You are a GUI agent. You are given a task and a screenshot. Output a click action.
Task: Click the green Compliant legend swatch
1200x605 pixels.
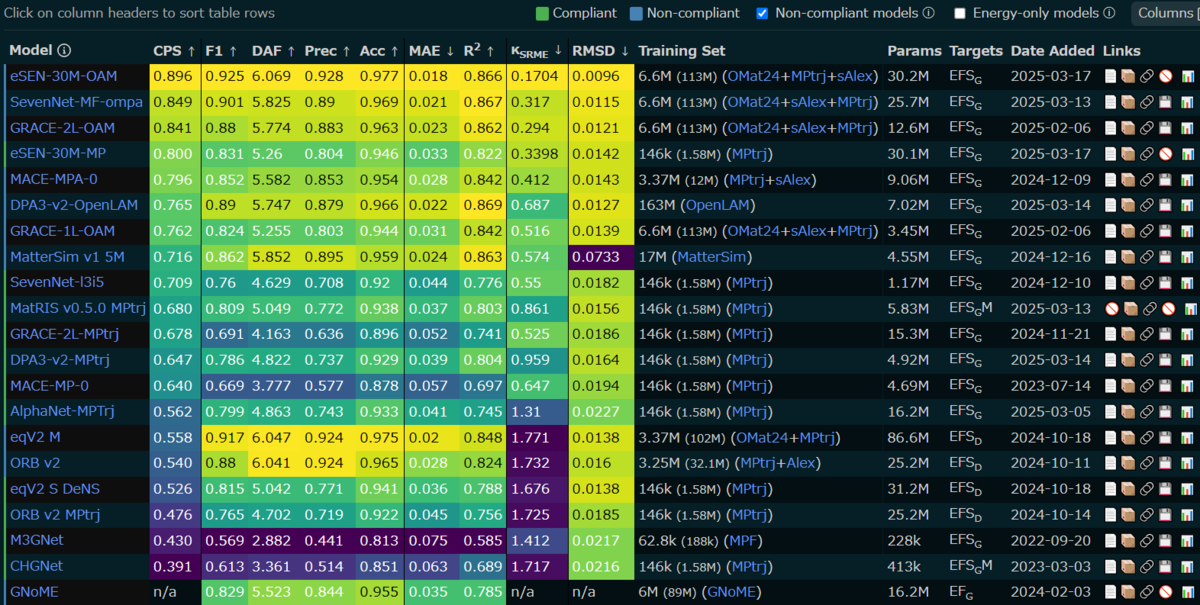click(542, 13)
